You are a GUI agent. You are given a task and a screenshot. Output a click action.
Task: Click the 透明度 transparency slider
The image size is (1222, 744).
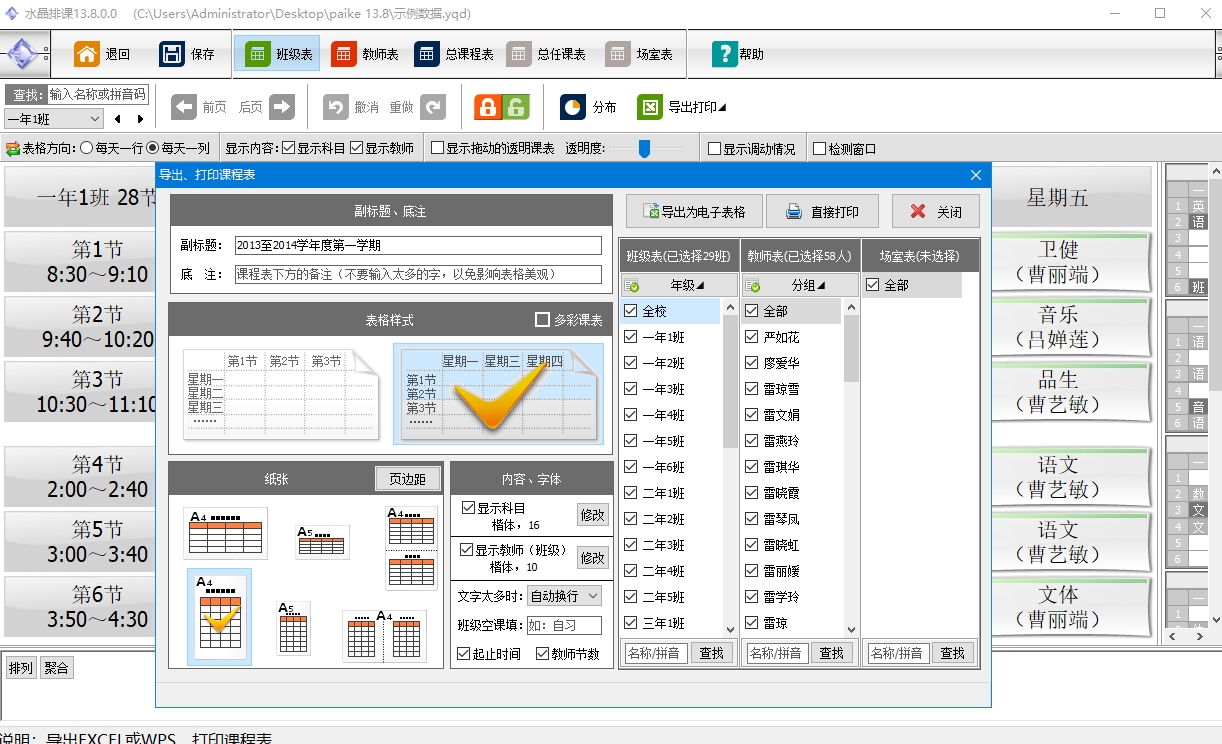[645, 148]
